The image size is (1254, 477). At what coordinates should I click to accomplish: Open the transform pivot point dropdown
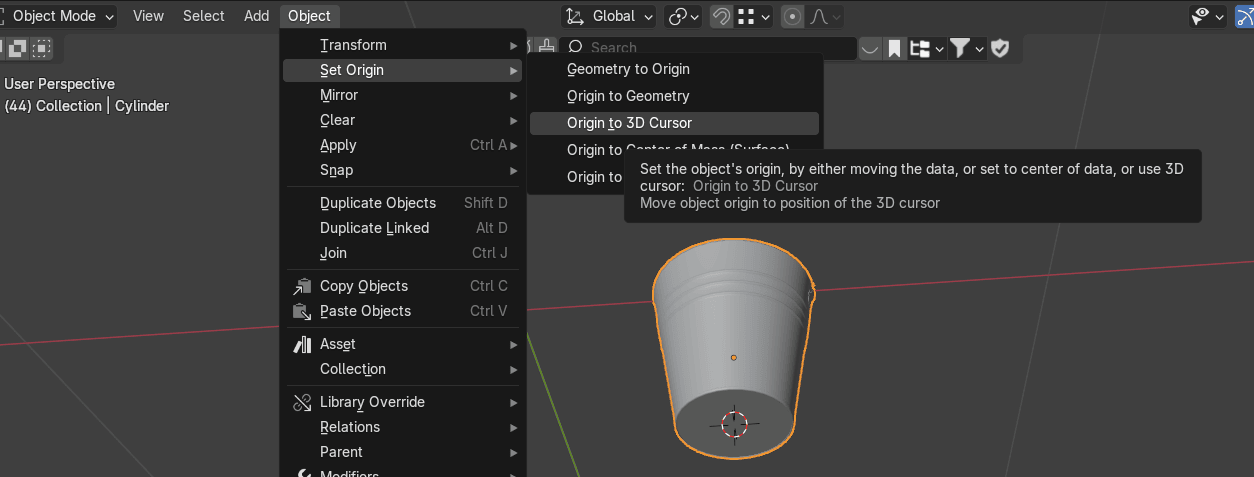[x=685, y=16]
